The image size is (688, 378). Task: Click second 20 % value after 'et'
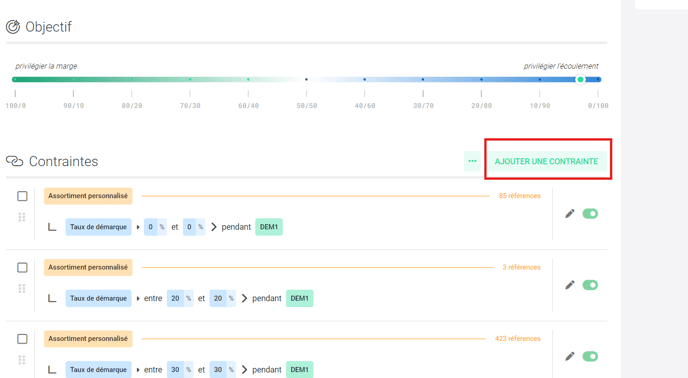coord(222,299)
